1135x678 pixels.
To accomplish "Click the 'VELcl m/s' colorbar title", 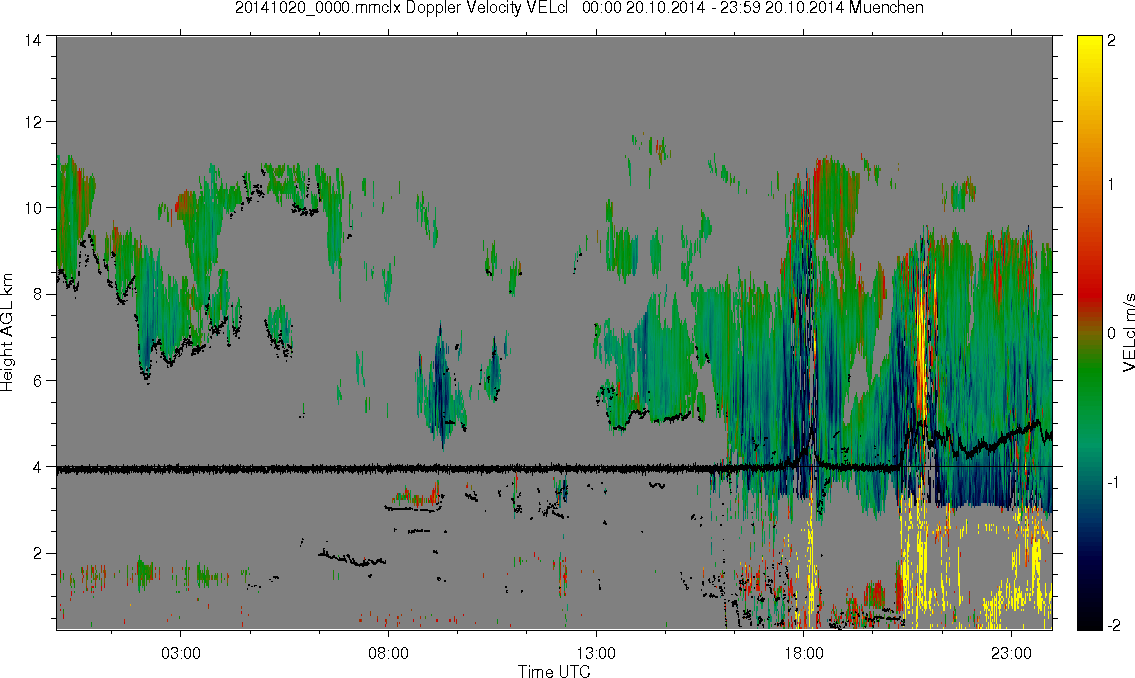I will click(1127, 333).
